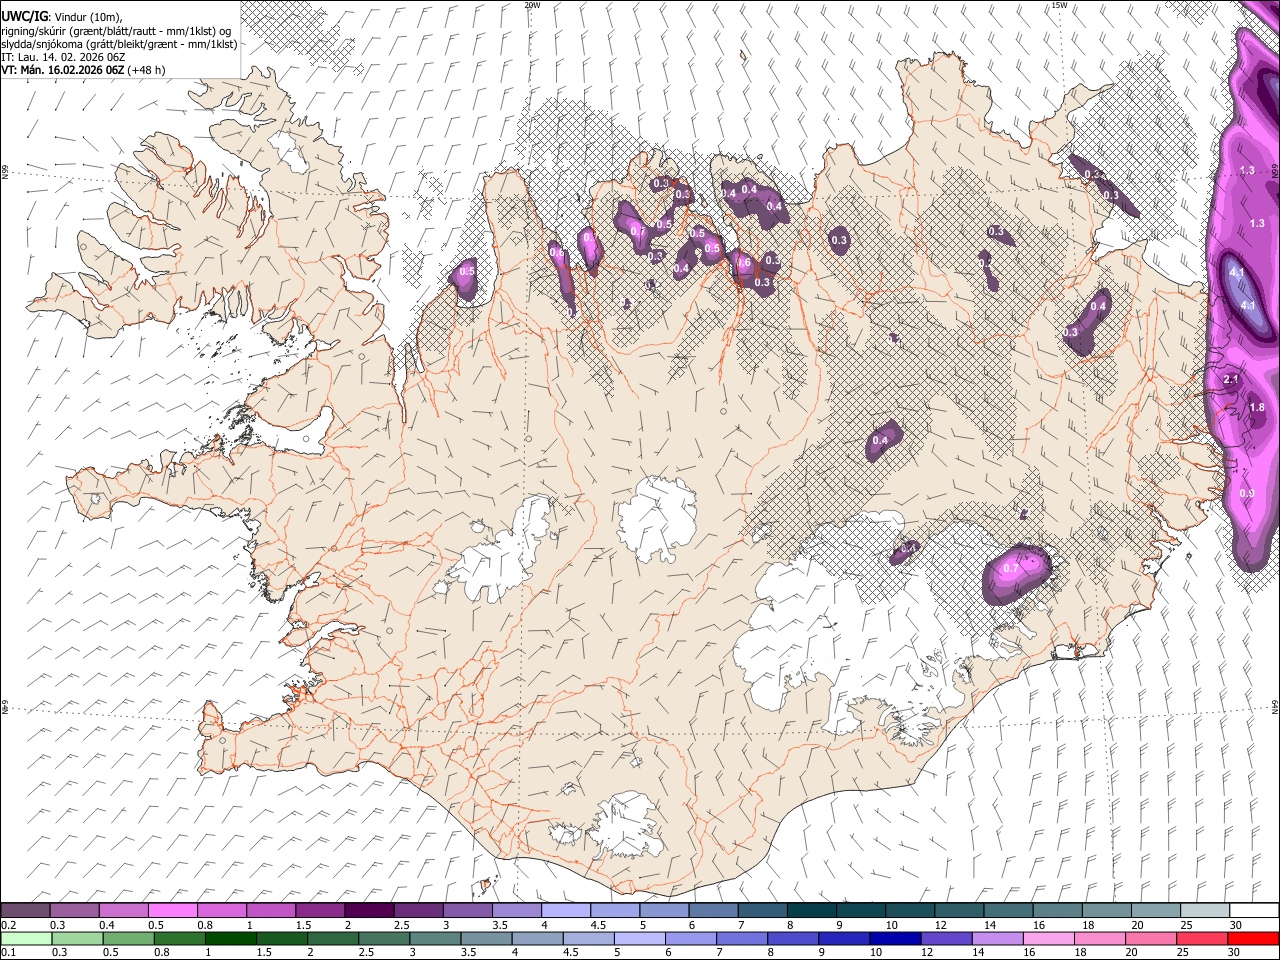Click the '0.1' tick label of the lower scale
Image resolution: width=1280 pixels, height=960 pixels.
pyautogui.click(x=7, y=952)
